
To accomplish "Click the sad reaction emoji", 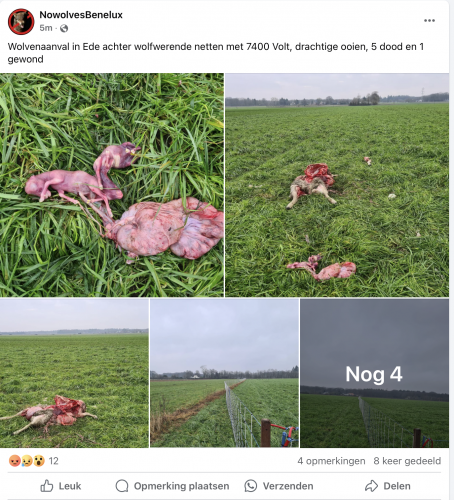I will [x=27, y=461].
